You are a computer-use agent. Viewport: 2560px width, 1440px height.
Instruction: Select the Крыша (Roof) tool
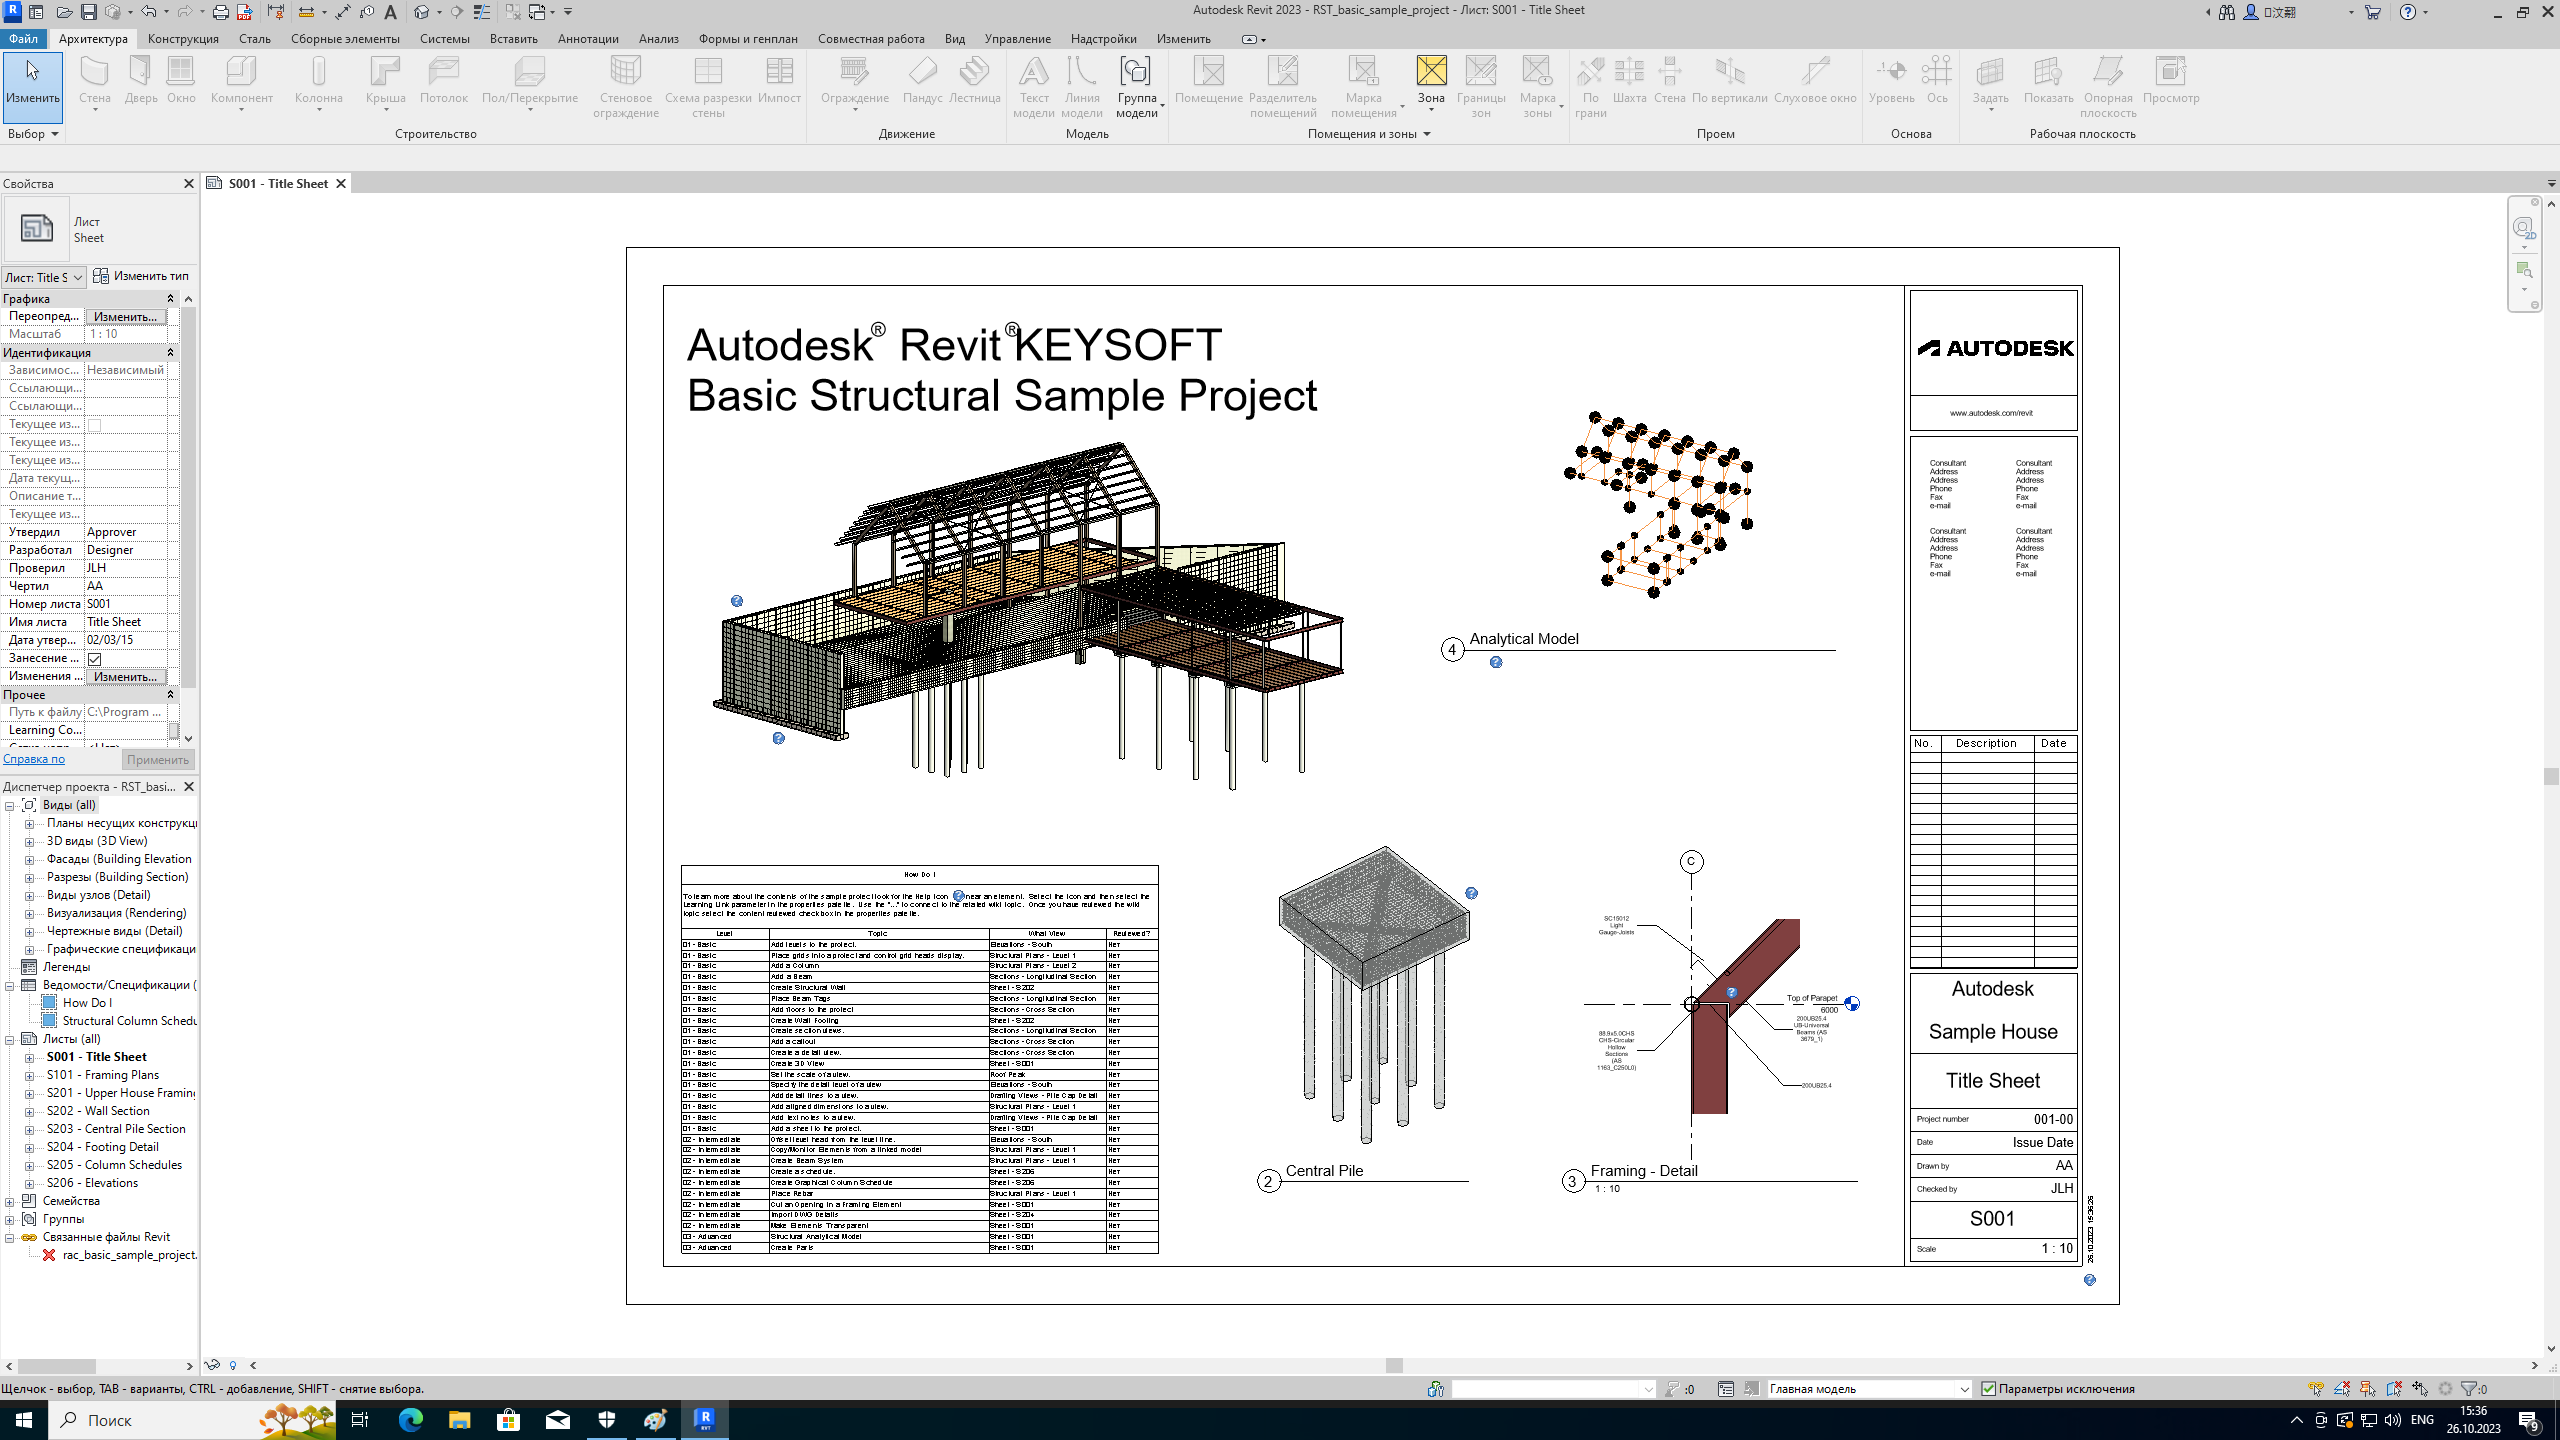click(385, 82)
